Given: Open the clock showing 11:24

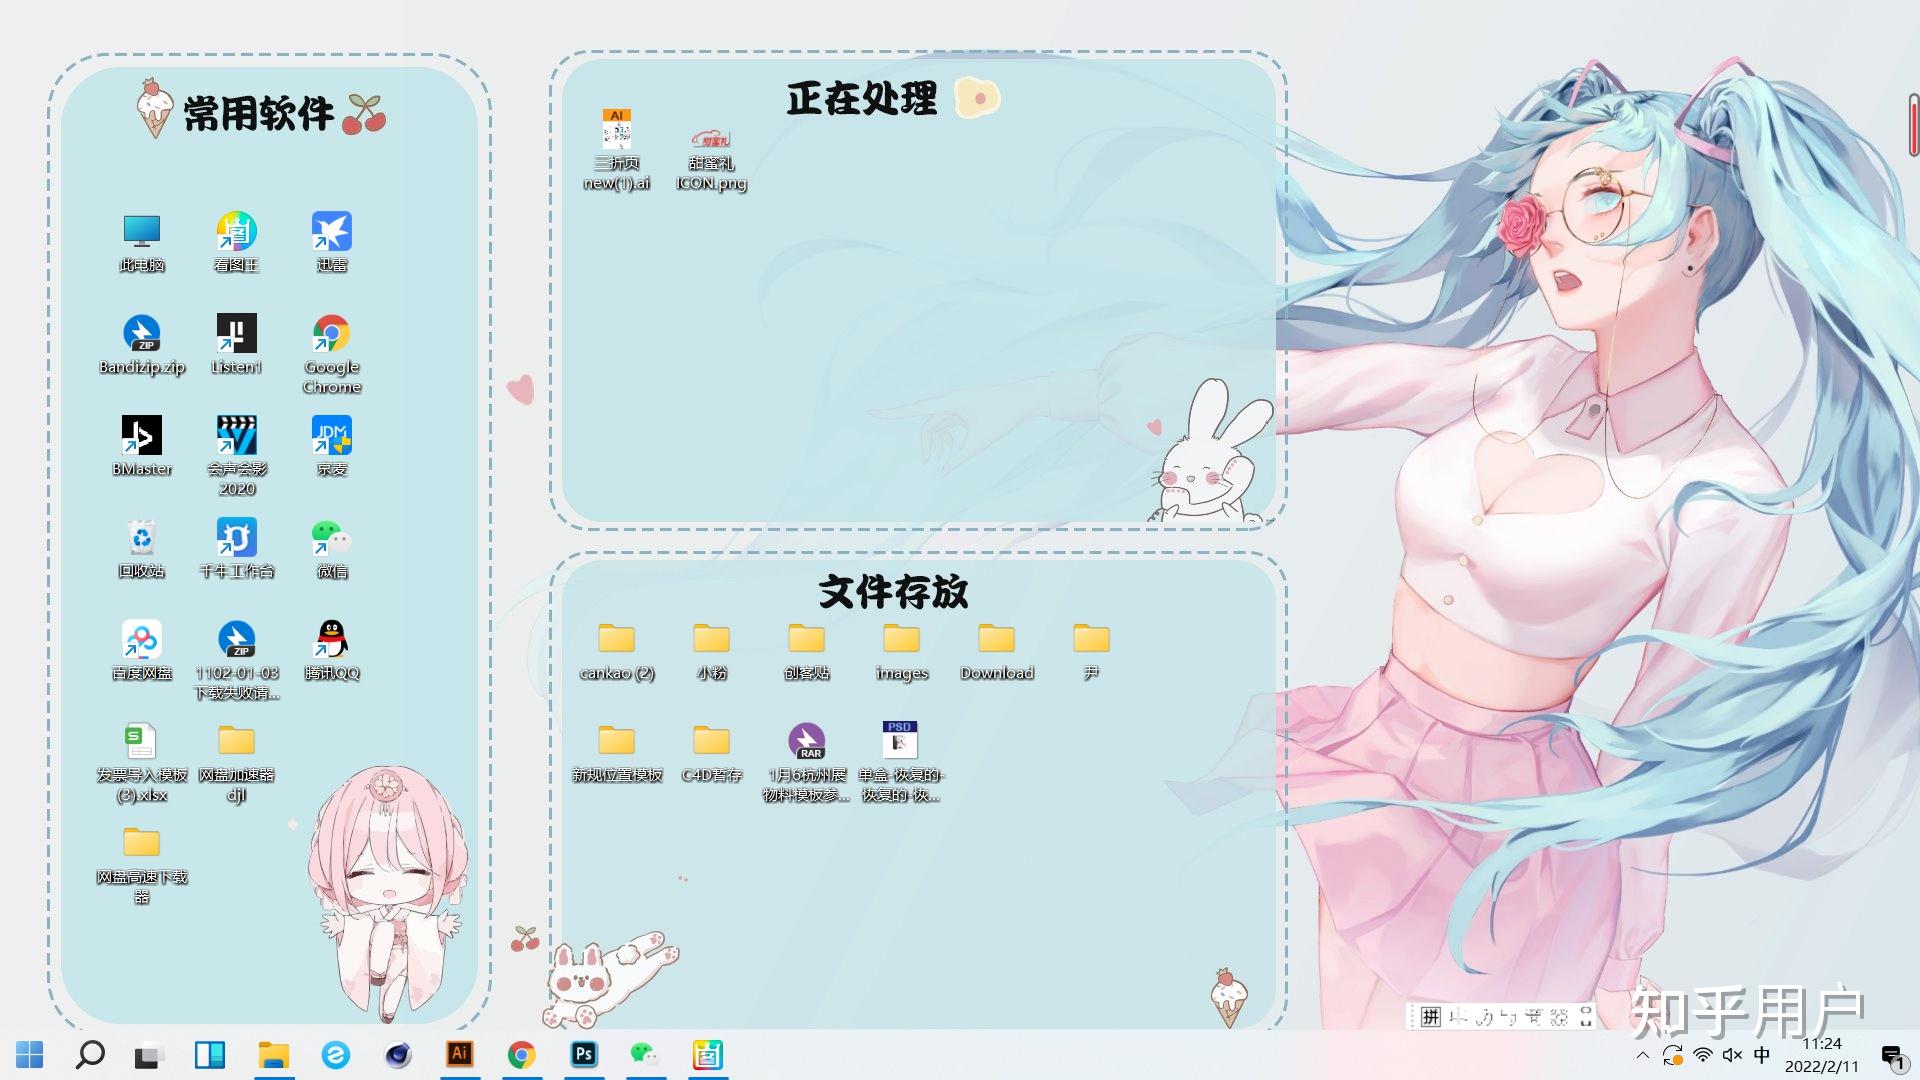Looking at the screenshot, I should tap(1822, 1055).
